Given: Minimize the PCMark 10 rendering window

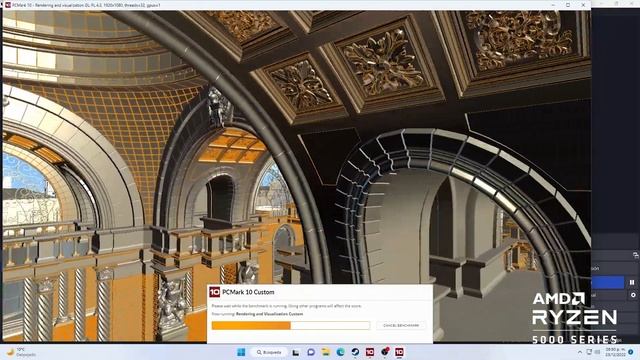Looking at the screenshot, I should [553, 5].
